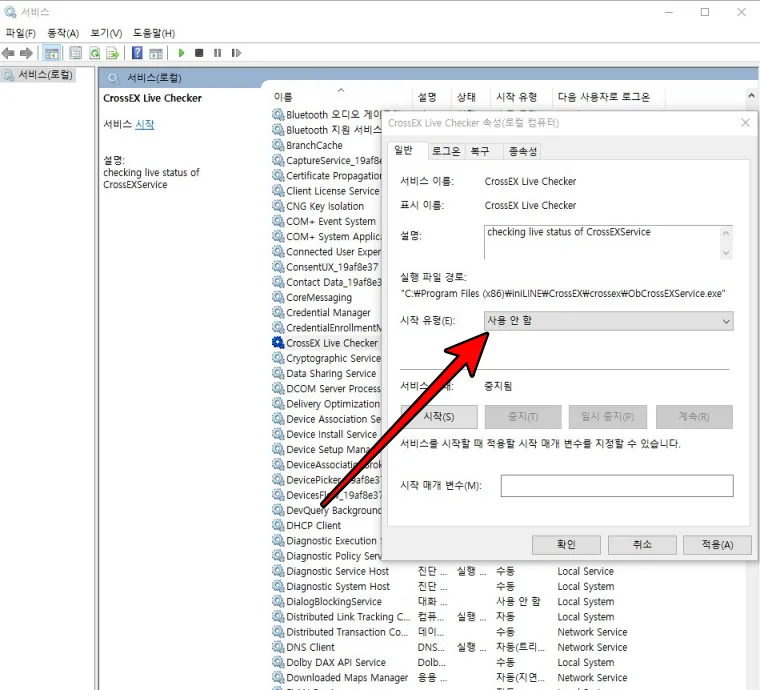Click the gear icon beside DHCP Client
The image size is (760, 690).
pyautogui.click(x=278, y=525)
